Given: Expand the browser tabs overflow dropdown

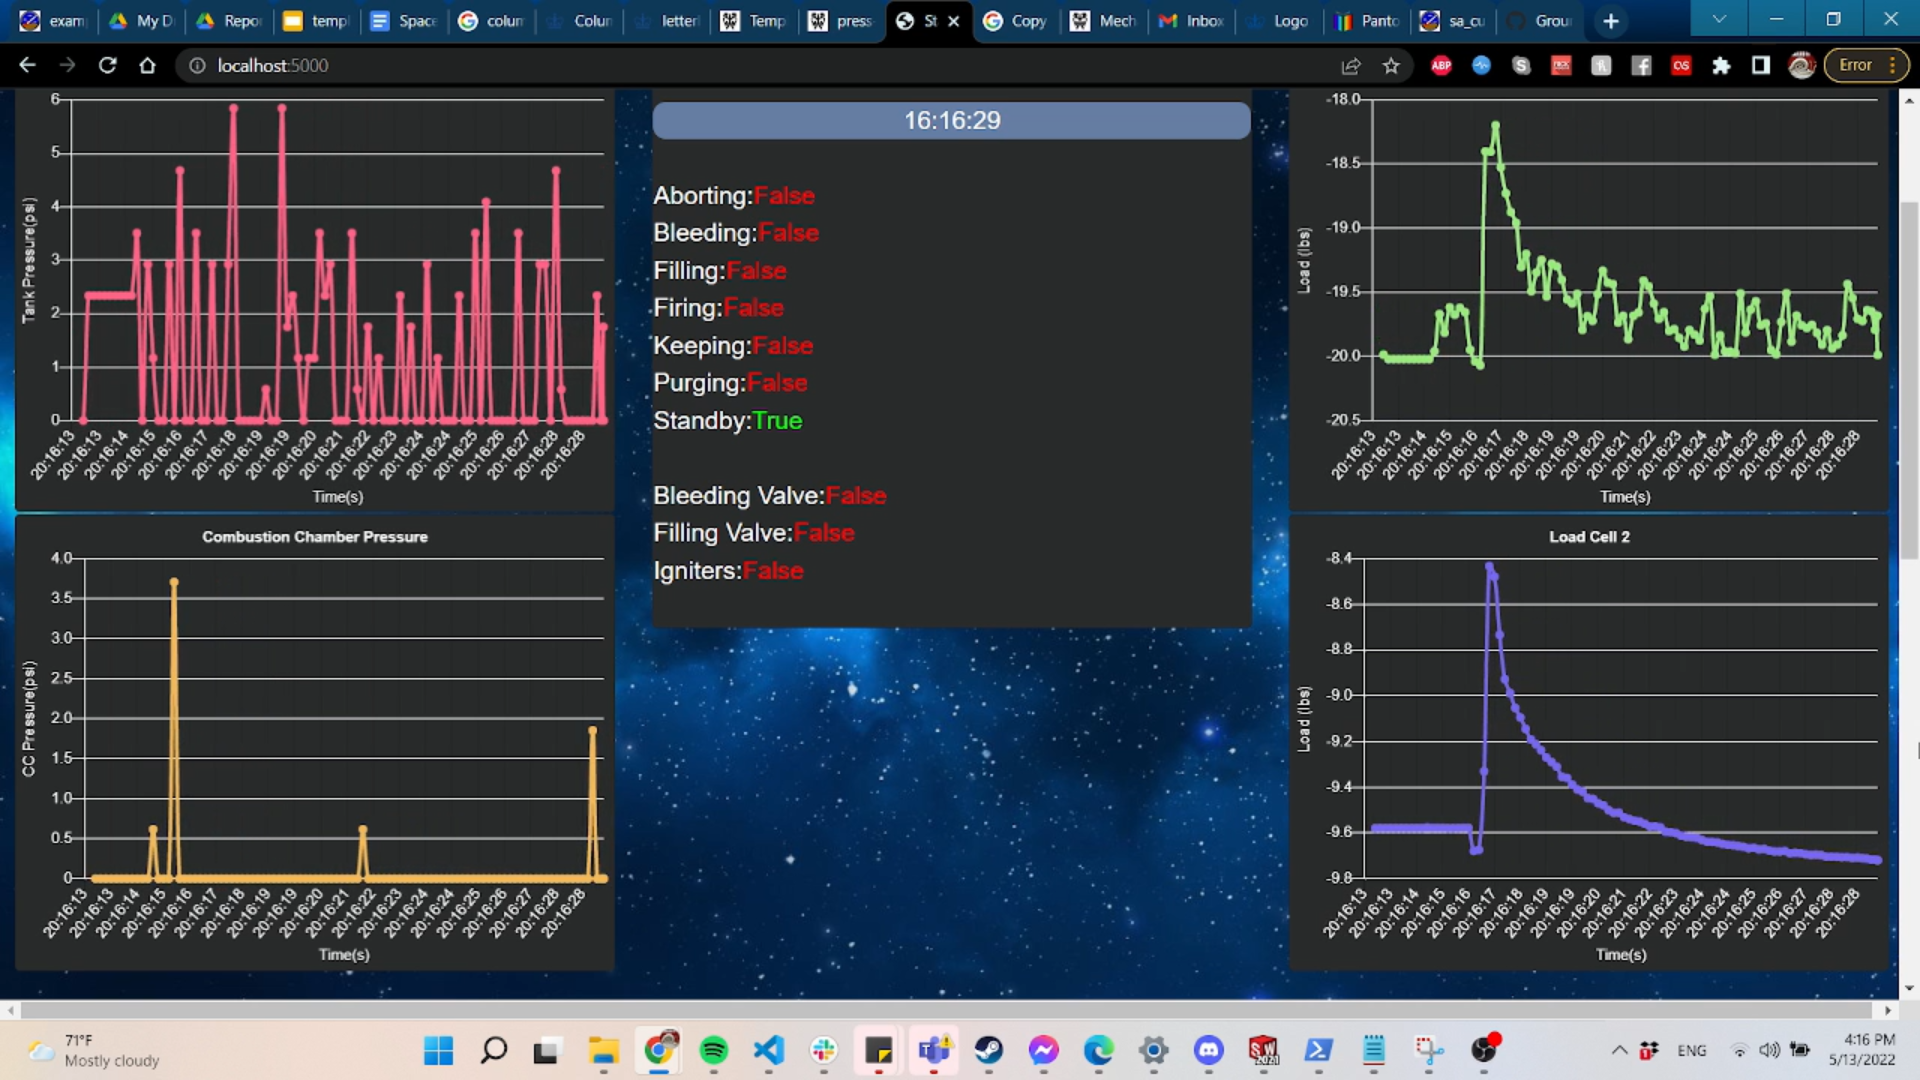Looking at the screenshot, I should point(1718,18).
